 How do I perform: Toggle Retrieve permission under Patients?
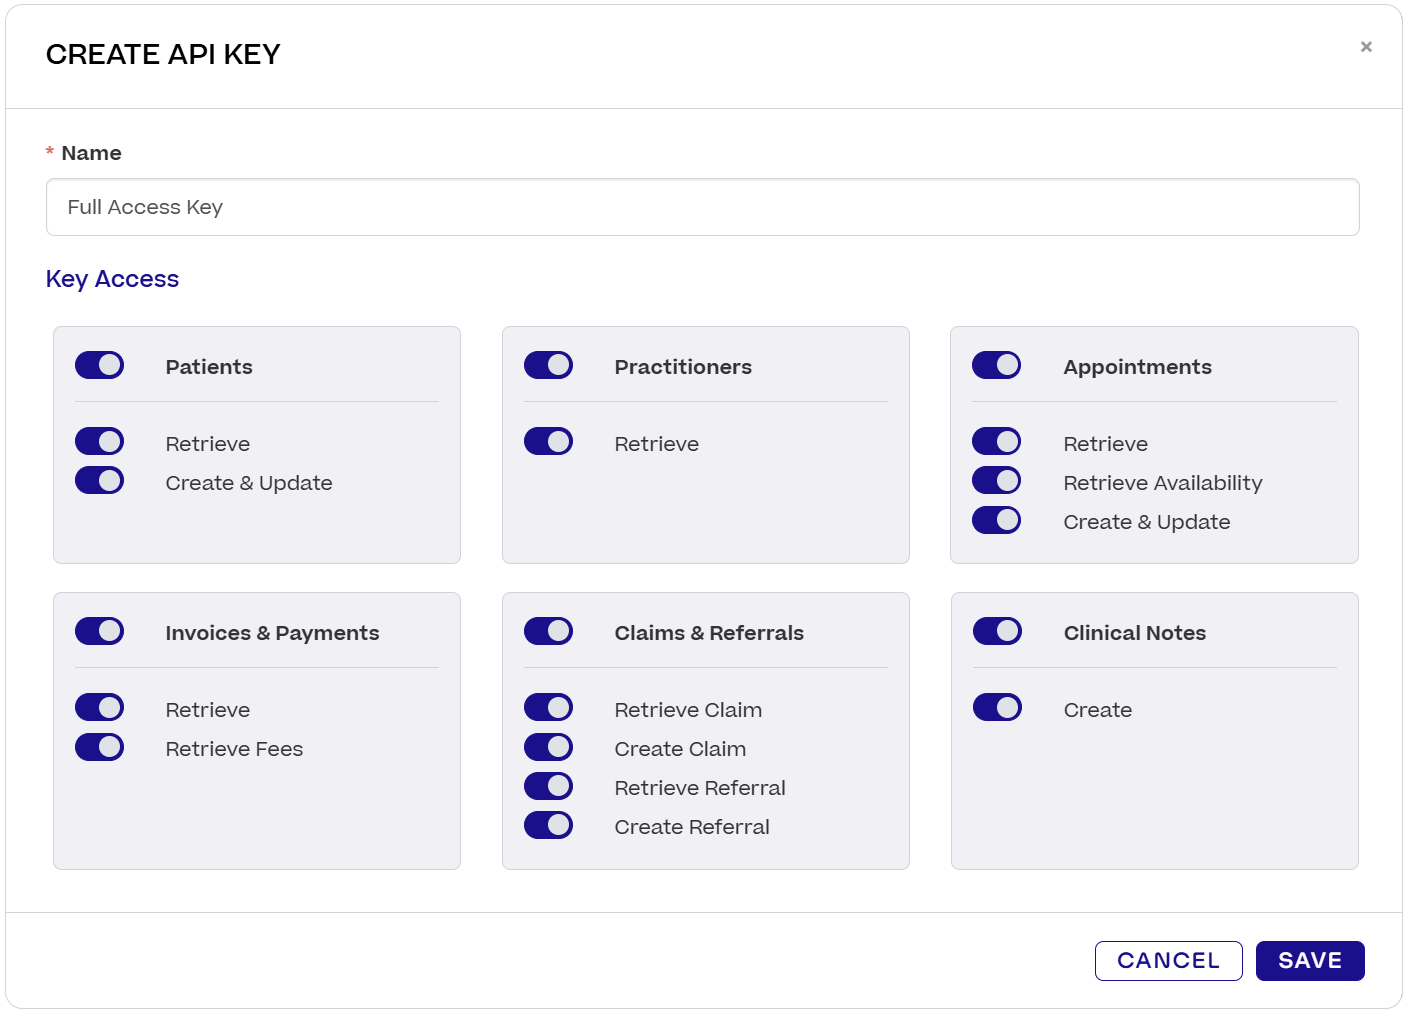pyautogui.click(x=99, y=441)
